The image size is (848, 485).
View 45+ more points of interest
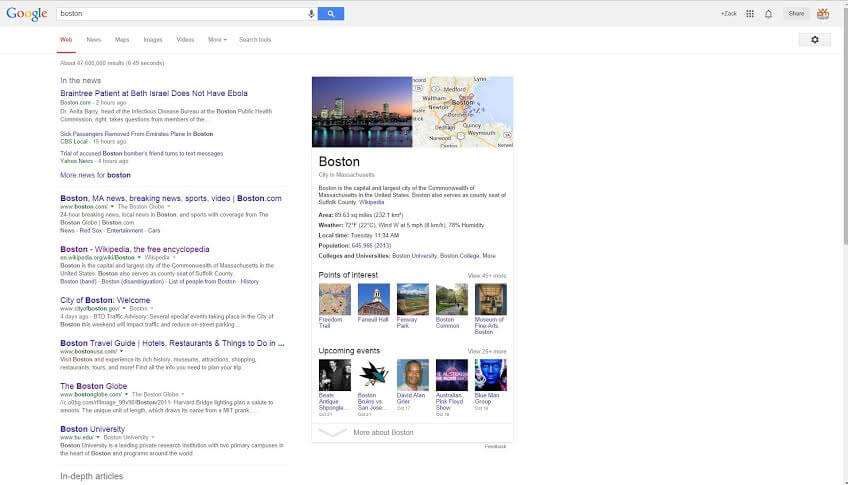point(487,276)
